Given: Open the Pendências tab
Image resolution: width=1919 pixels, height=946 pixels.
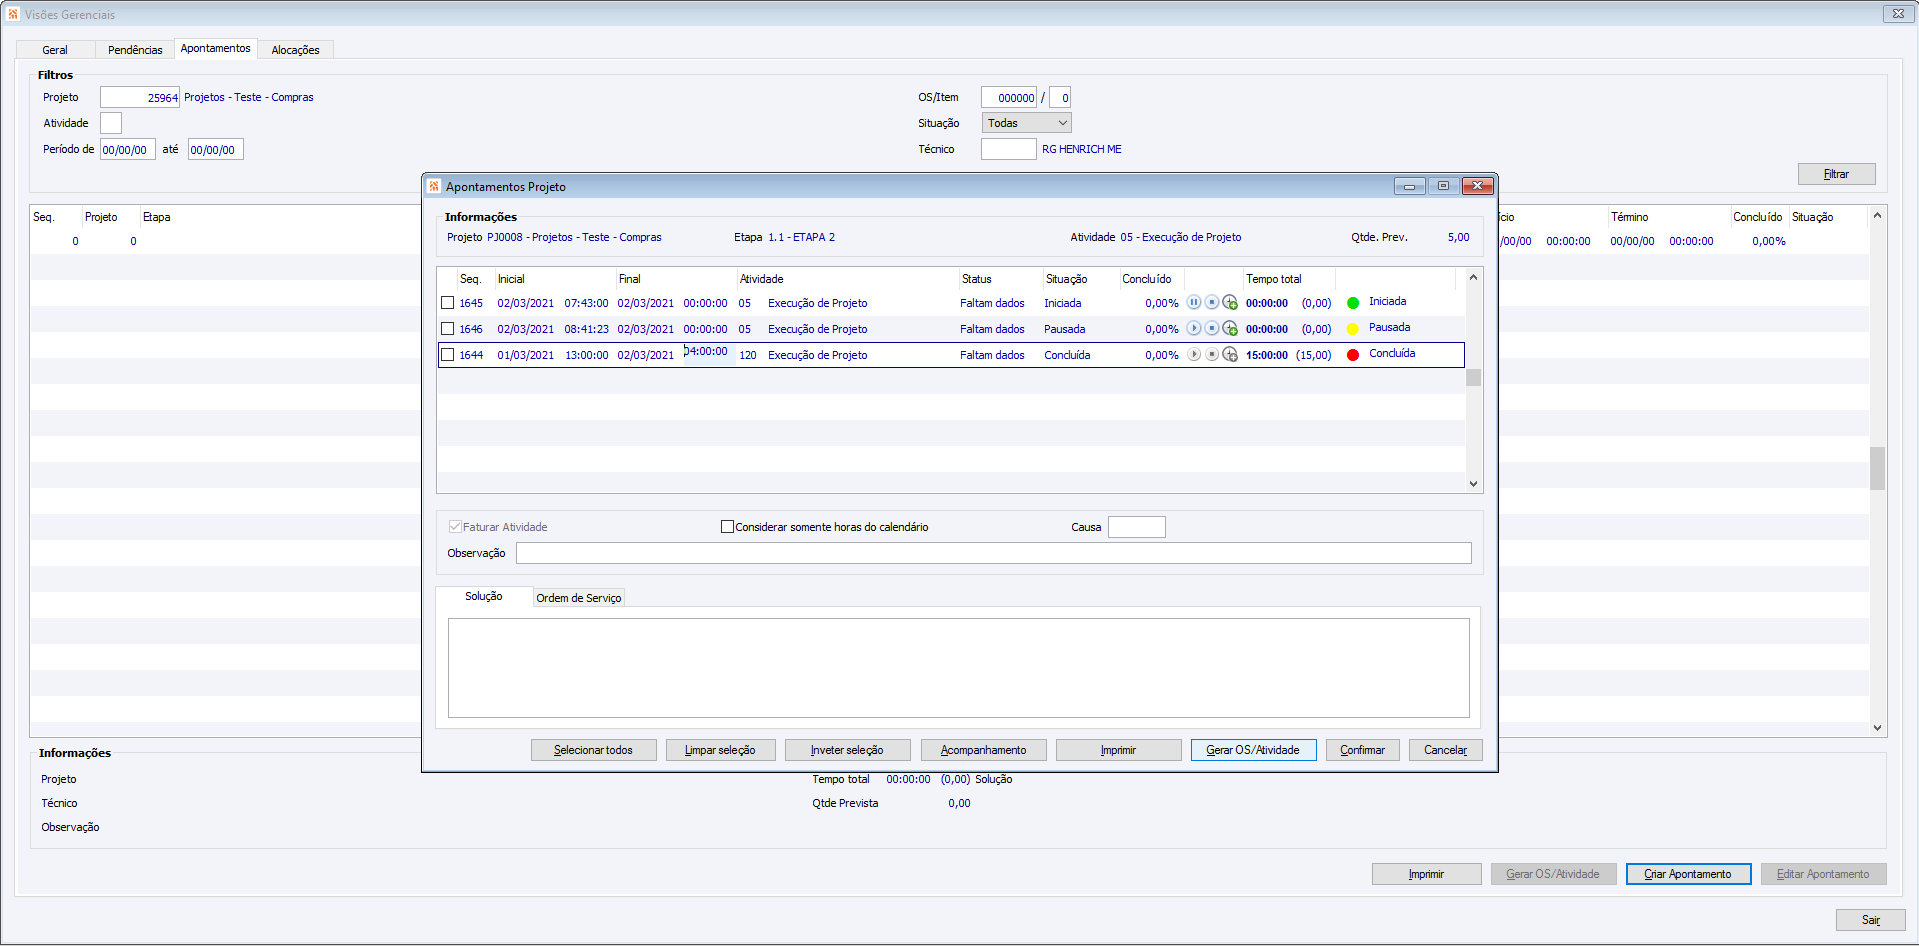Looking at the screenshot, I should click(x=135, y=50).
